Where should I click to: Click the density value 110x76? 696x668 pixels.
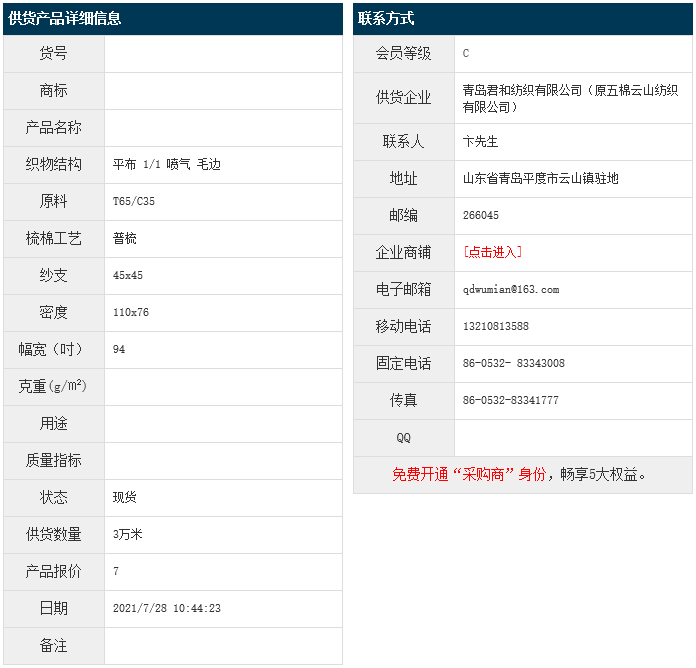point(131,312)
